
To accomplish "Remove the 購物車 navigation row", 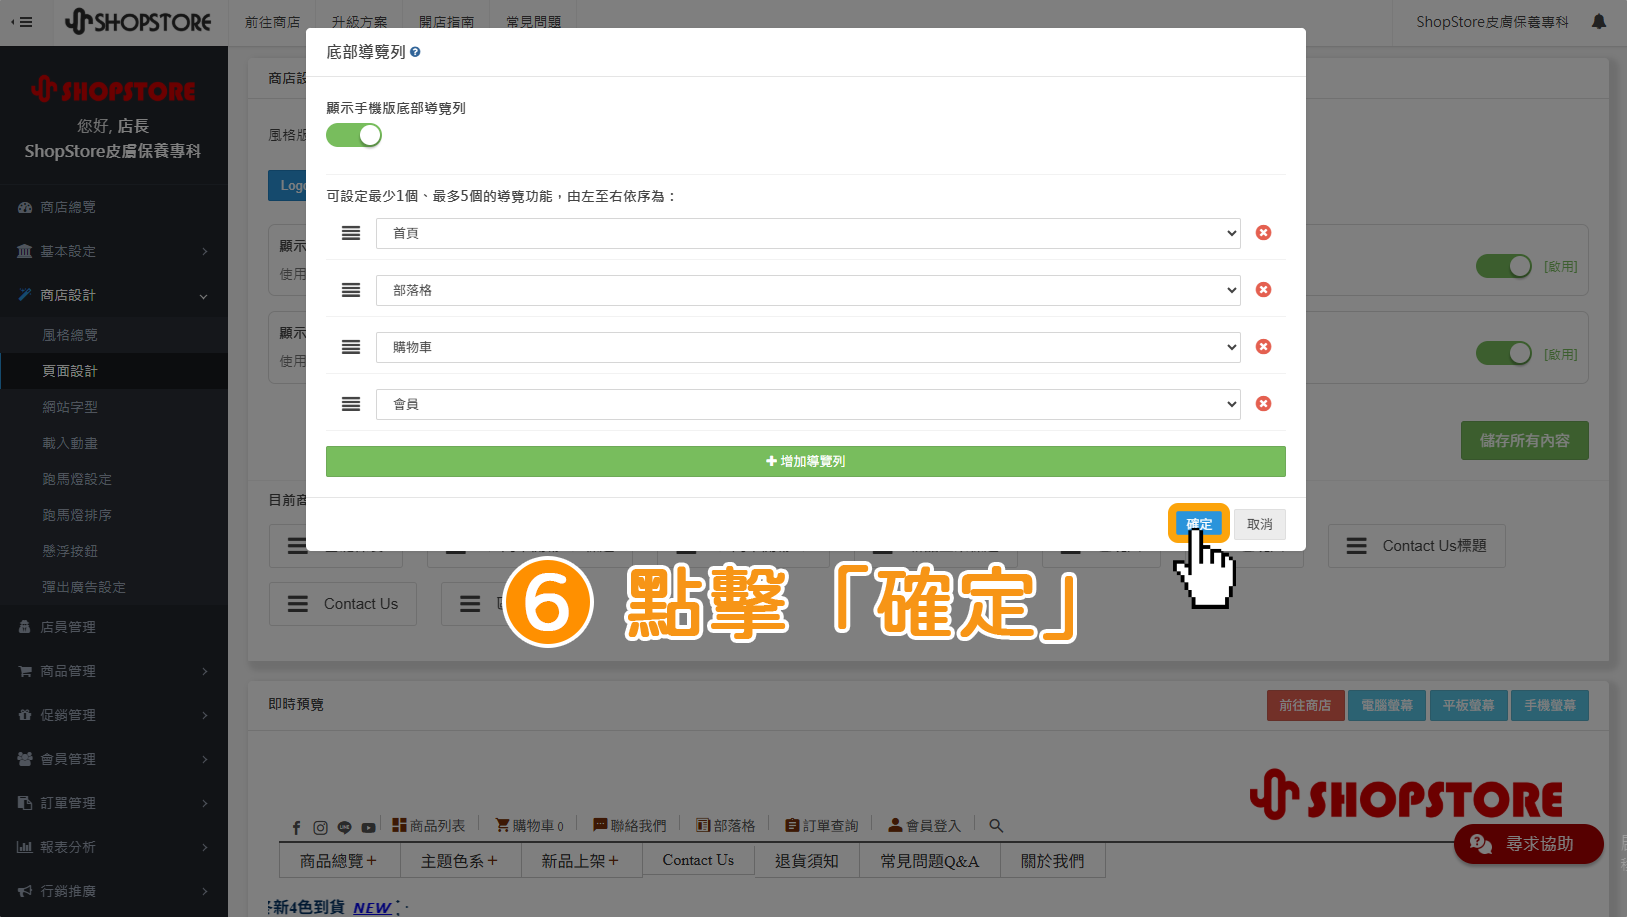I will coord(1263,347).
